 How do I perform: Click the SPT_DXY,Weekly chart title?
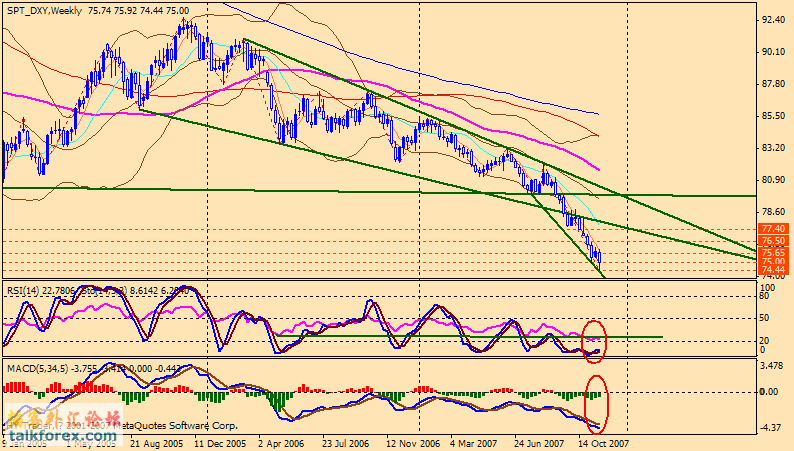tap(45, 11)
